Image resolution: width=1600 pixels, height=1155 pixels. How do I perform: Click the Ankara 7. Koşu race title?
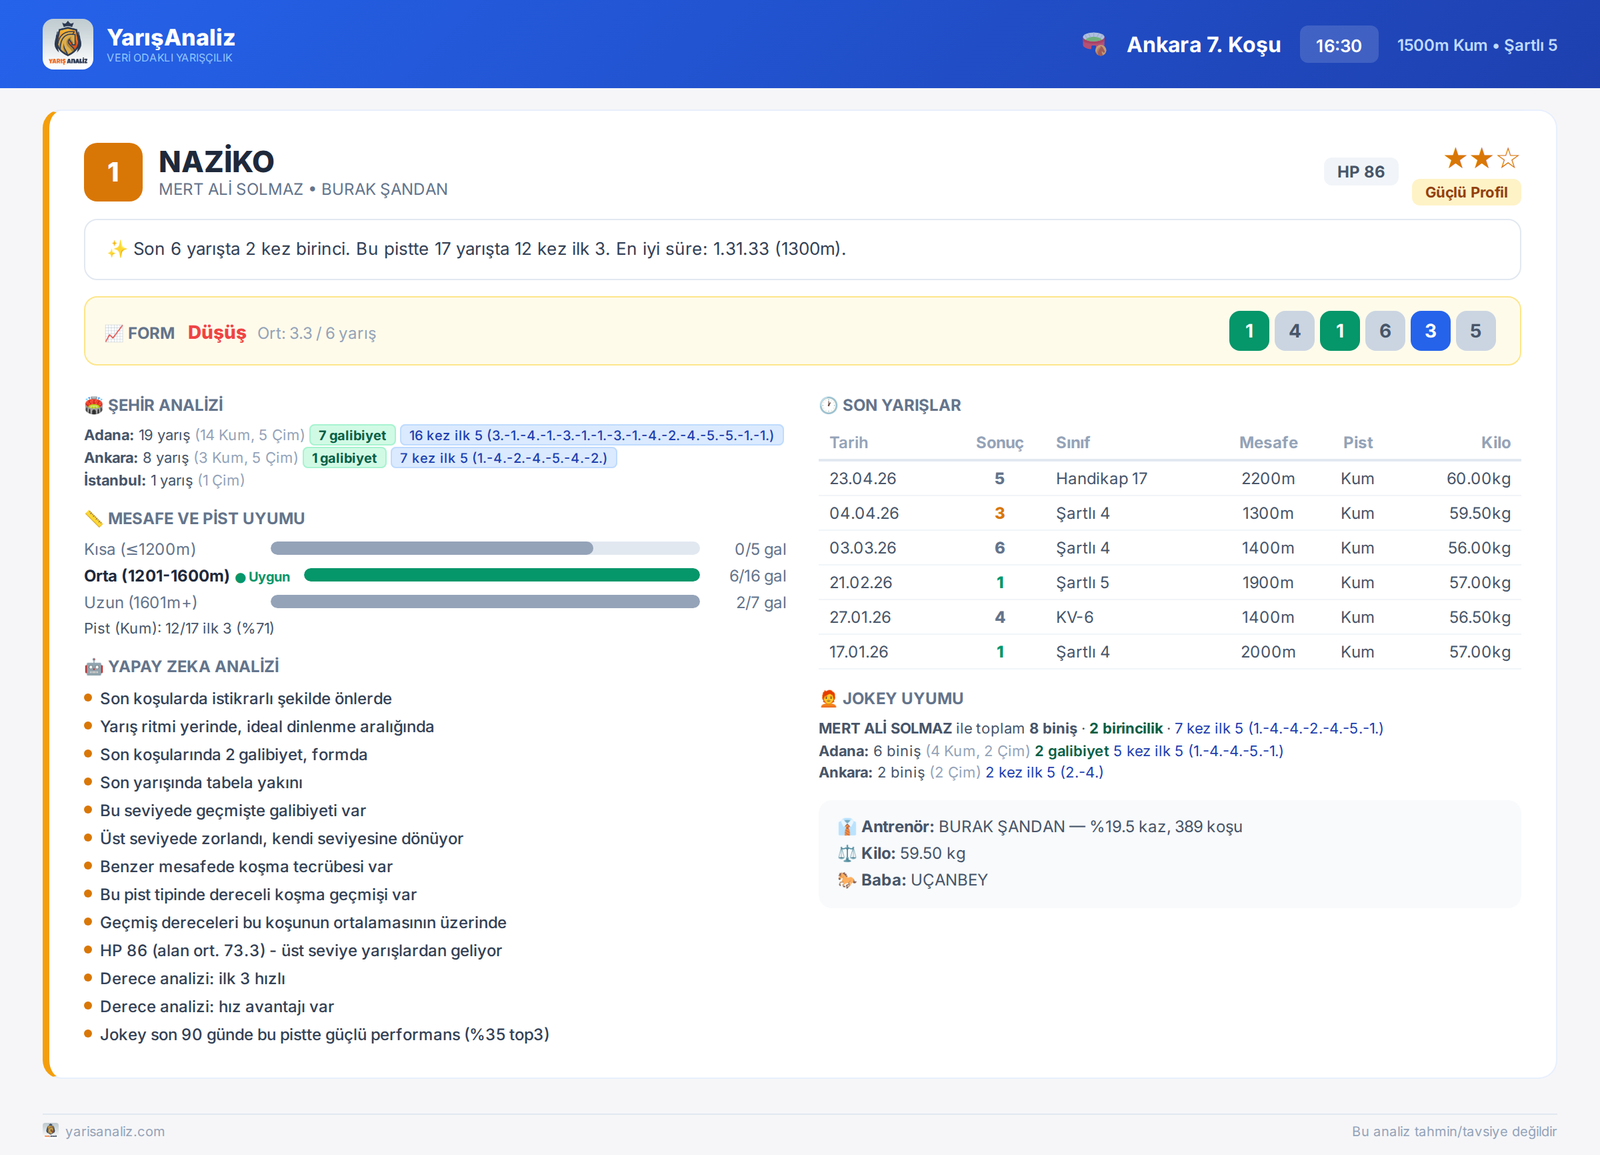1204,45
